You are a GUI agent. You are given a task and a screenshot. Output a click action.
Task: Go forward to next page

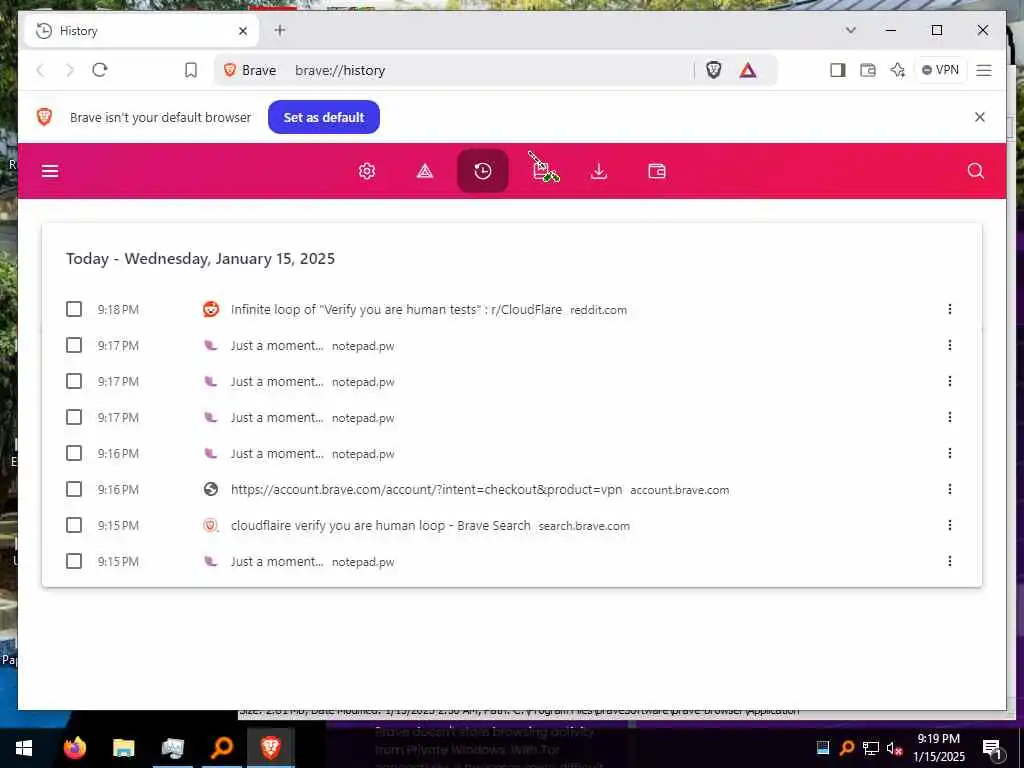(x=70, y=70)
